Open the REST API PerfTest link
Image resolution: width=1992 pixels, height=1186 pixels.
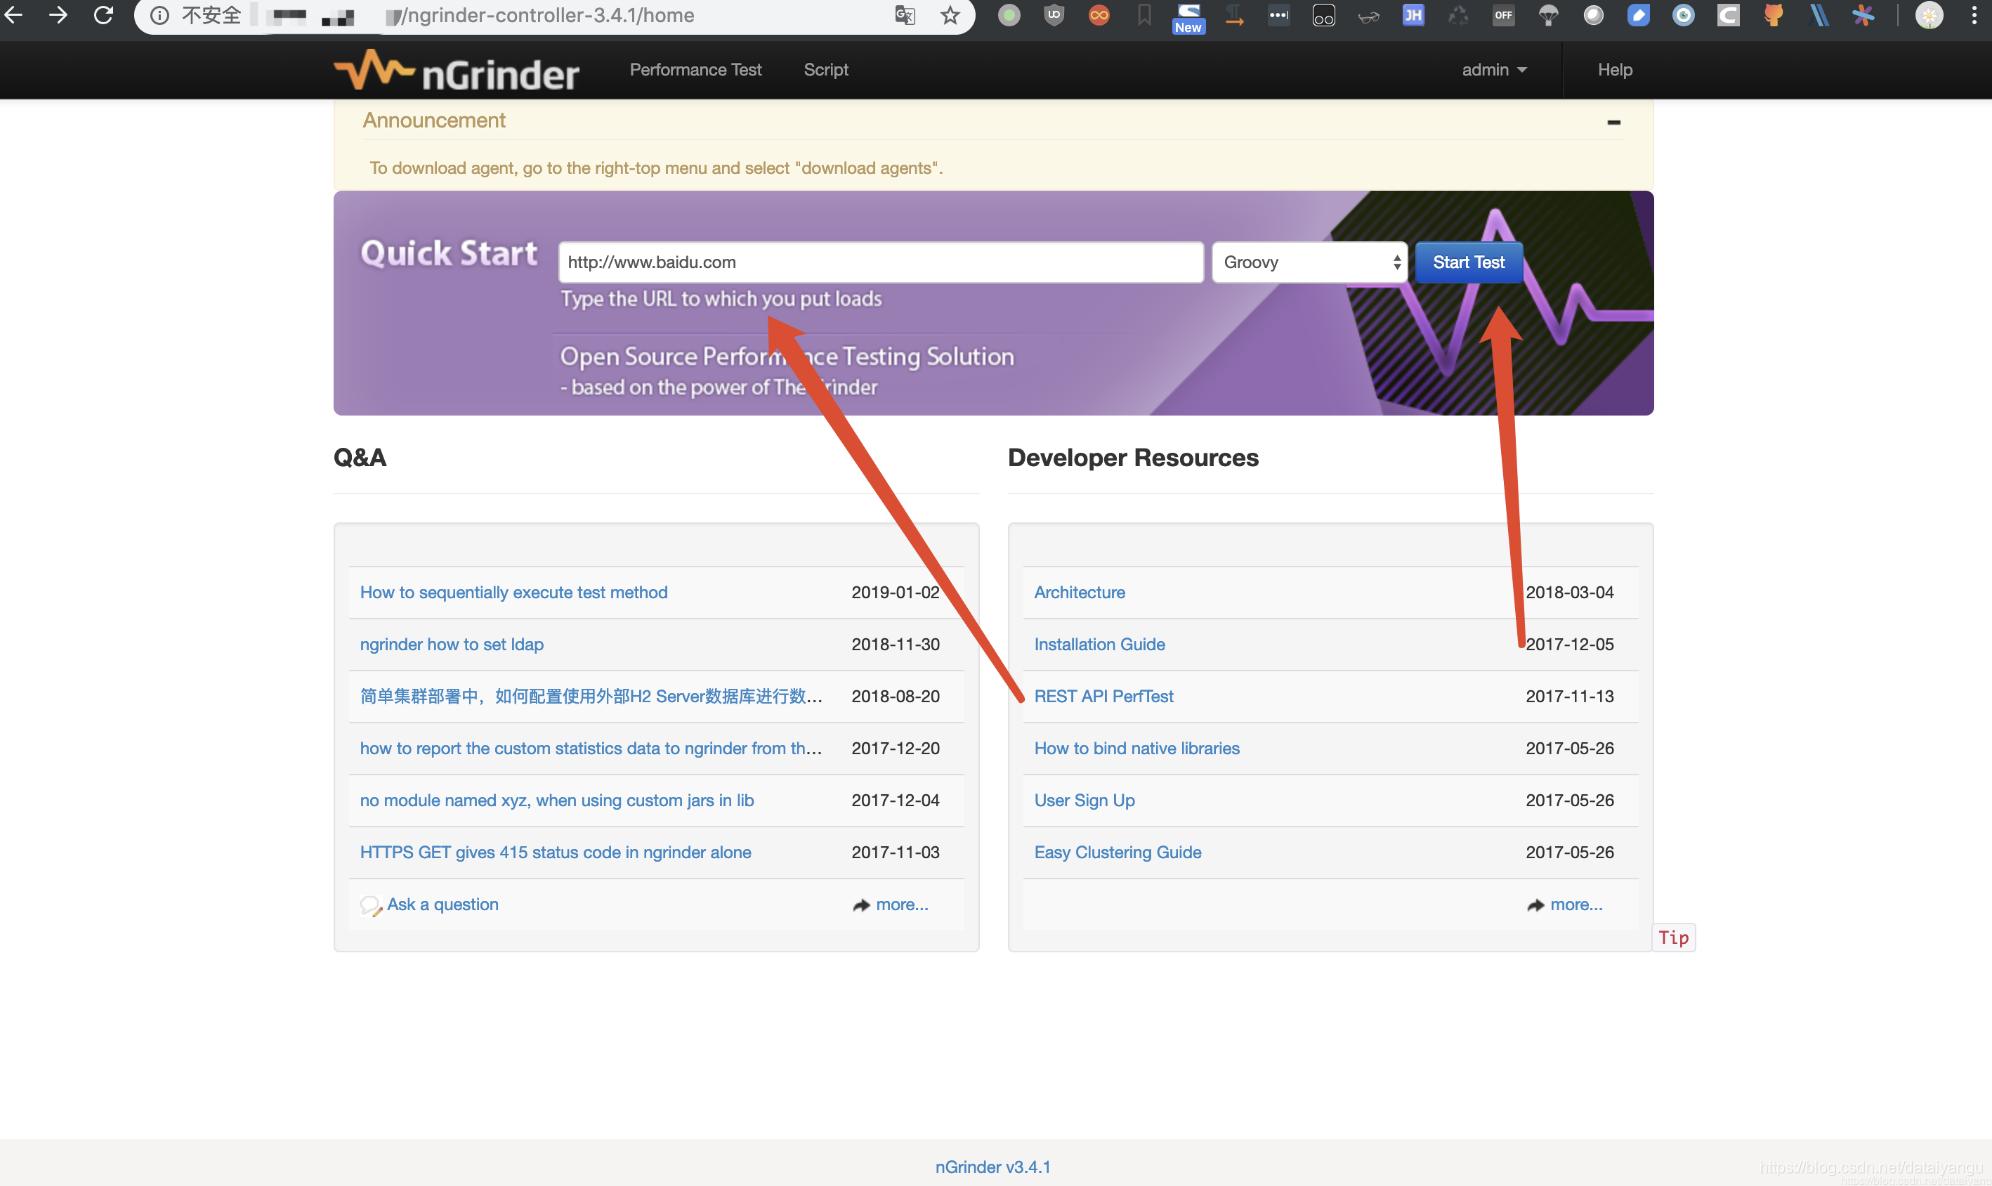(1103, 696)
